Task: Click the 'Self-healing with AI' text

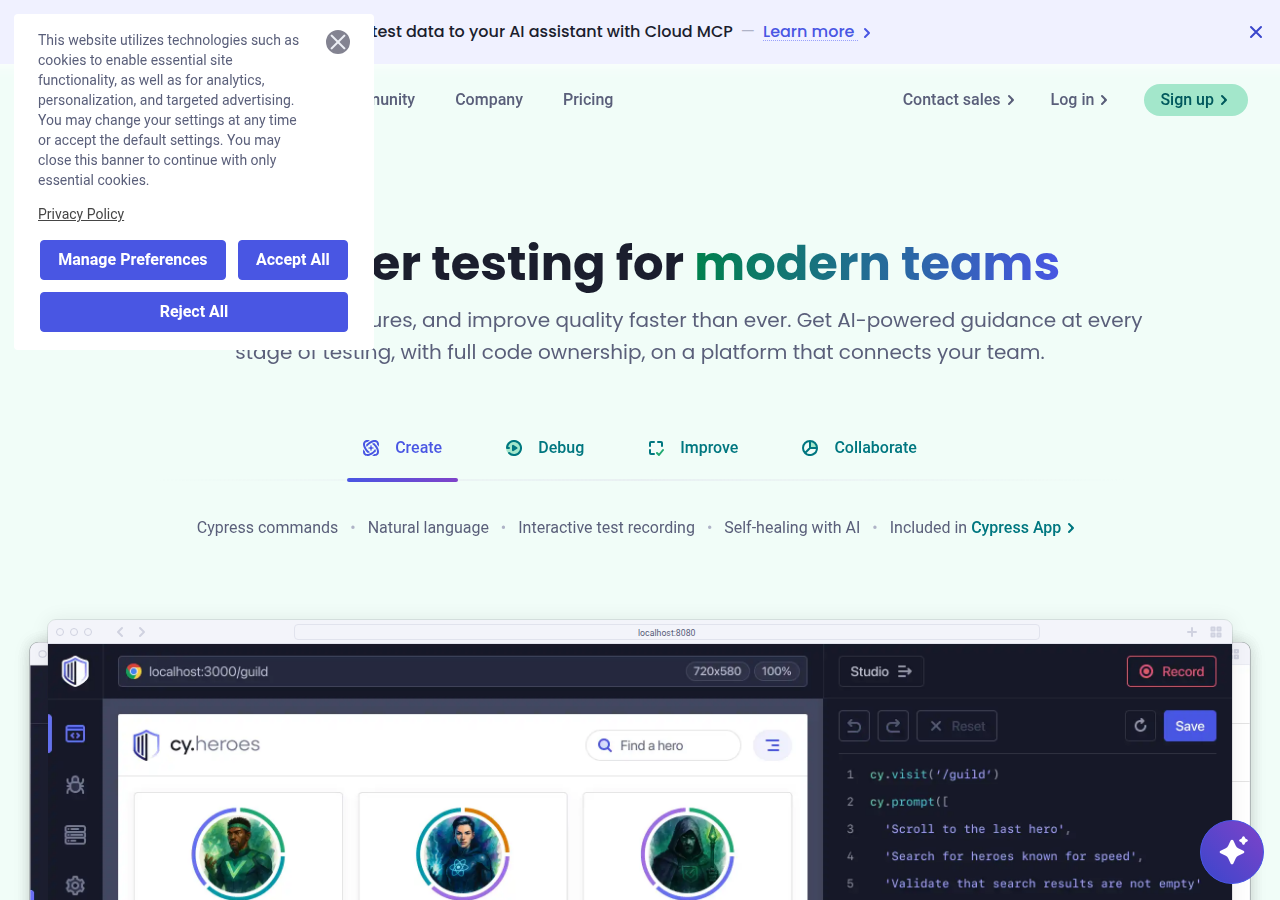Action: 792,528
